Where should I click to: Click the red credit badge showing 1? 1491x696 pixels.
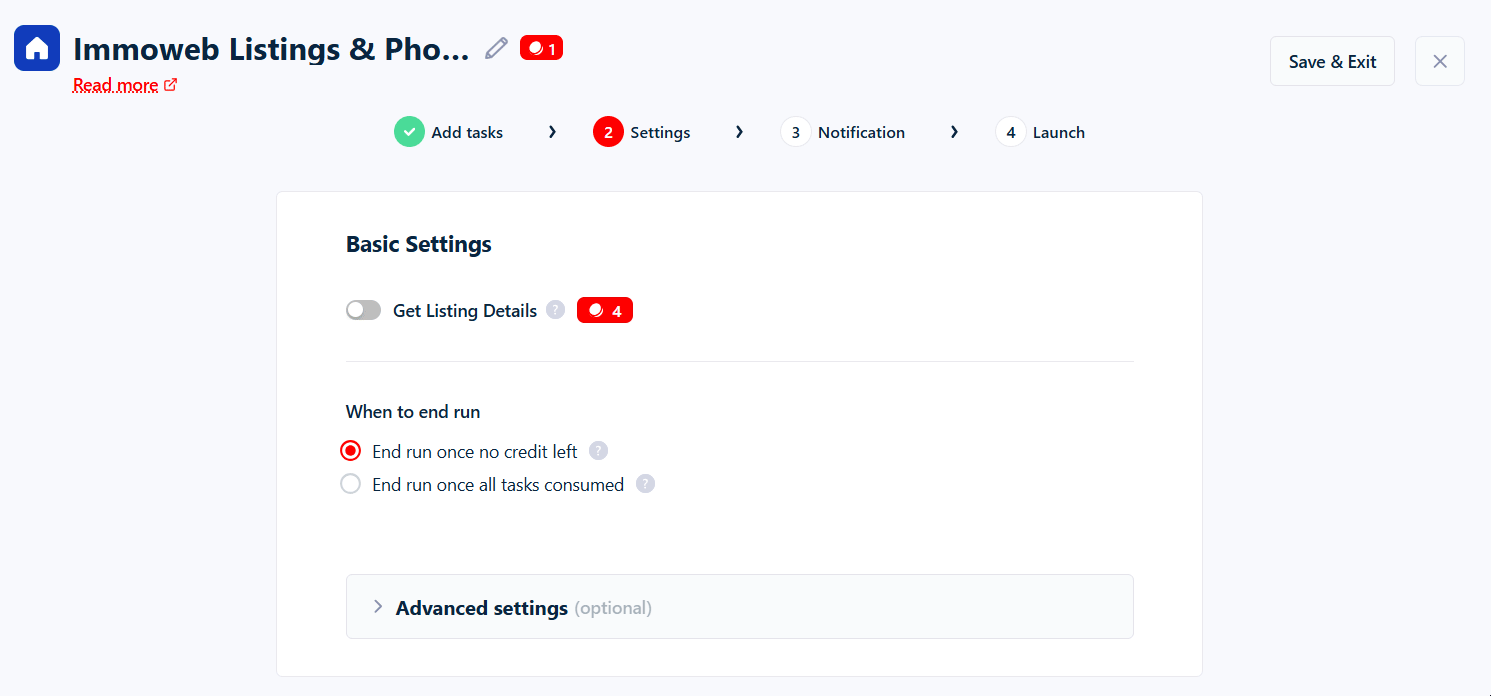(x=541, y=48)
